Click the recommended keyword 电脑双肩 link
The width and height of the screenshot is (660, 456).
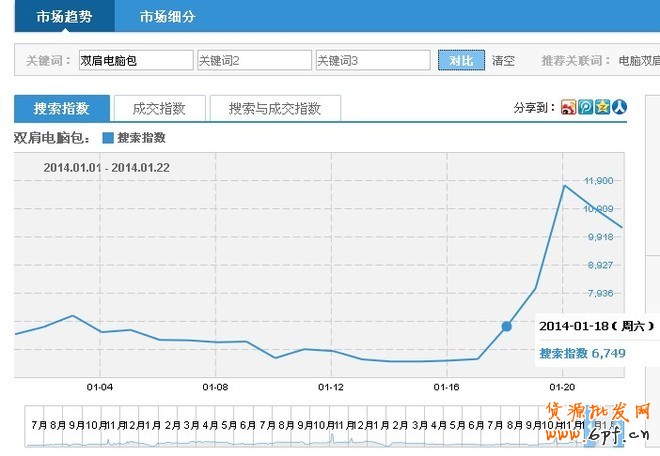[x=639, y=61]
